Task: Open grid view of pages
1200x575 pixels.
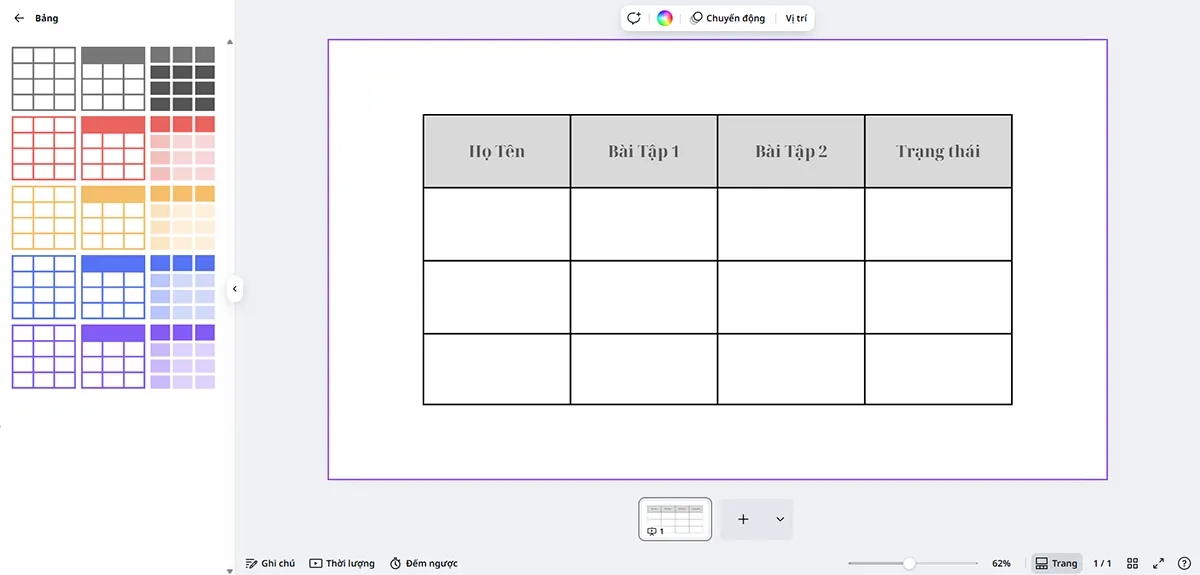Action: 1133,563
